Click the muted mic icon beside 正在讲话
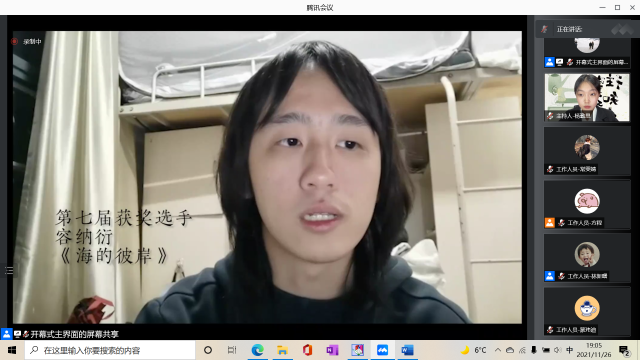The width and height of the screenshot is (640, 360). tap(544, 29)
